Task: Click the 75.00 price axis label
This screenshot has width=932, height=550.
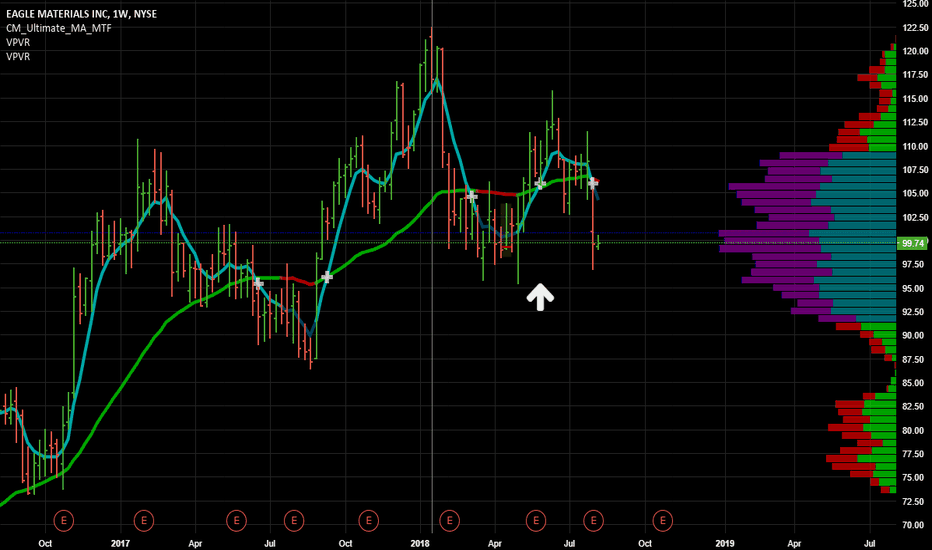Action: point(915,477)
